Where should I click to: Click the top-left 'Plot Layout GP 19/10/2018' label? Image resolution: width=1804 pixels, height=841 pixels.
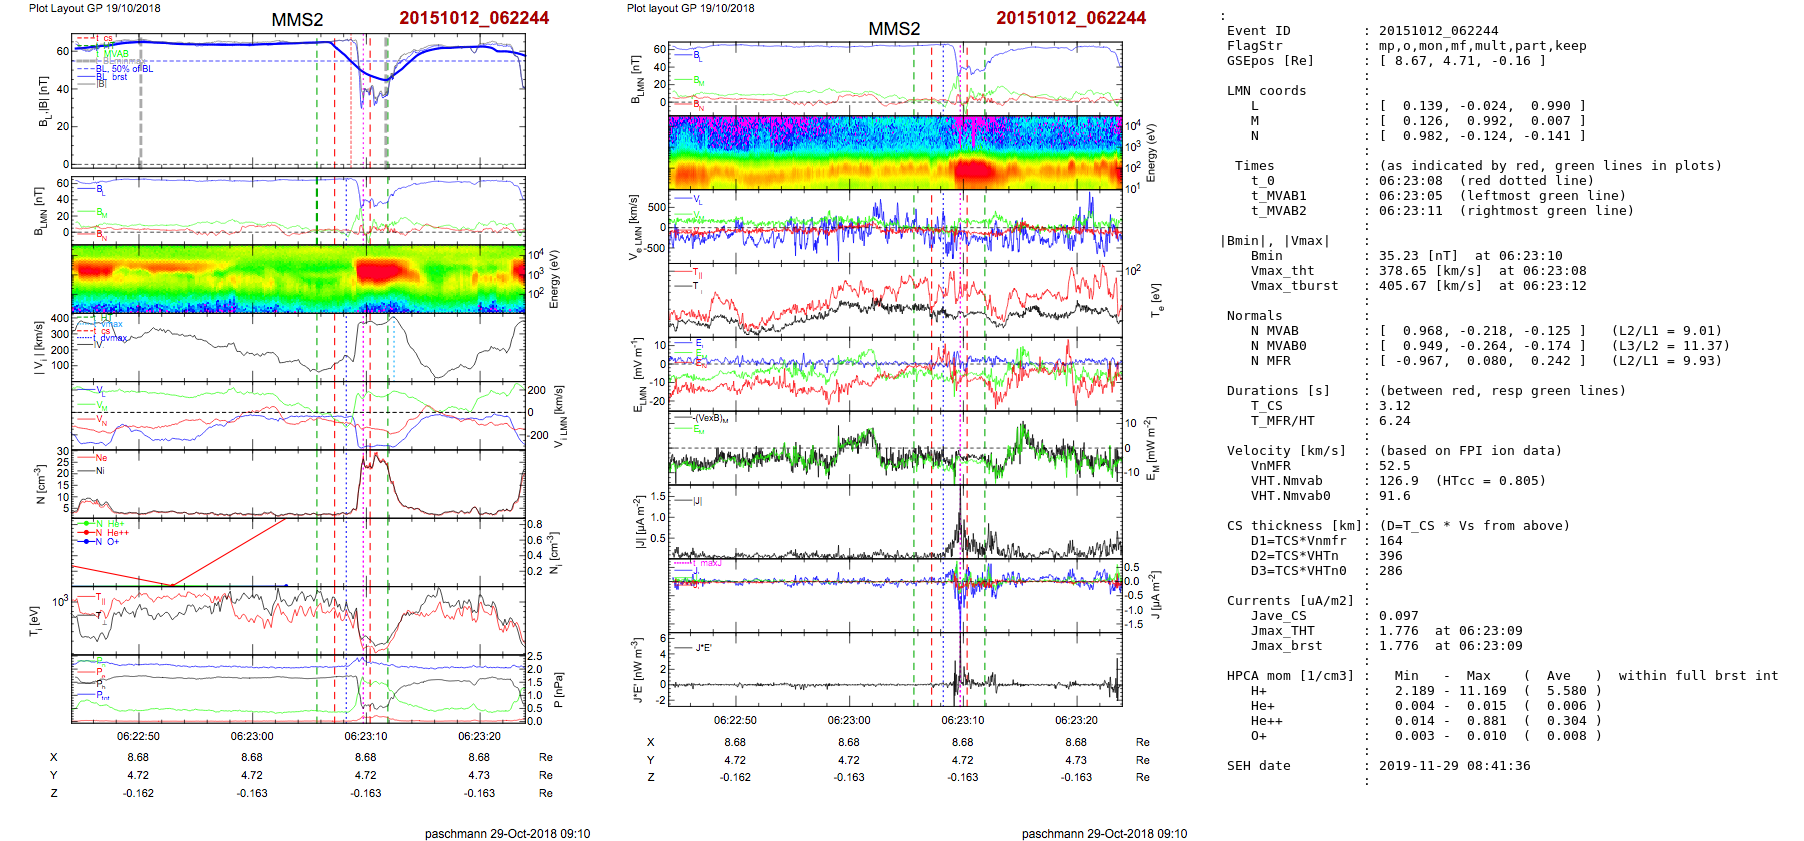pyautogui.click(x=94, y=8)
